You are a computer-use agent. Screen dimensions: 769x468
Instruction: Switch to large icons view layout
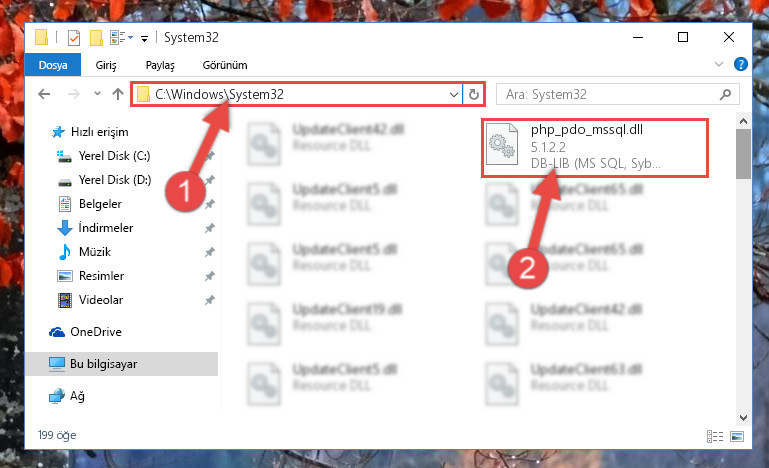coord(737,436)
